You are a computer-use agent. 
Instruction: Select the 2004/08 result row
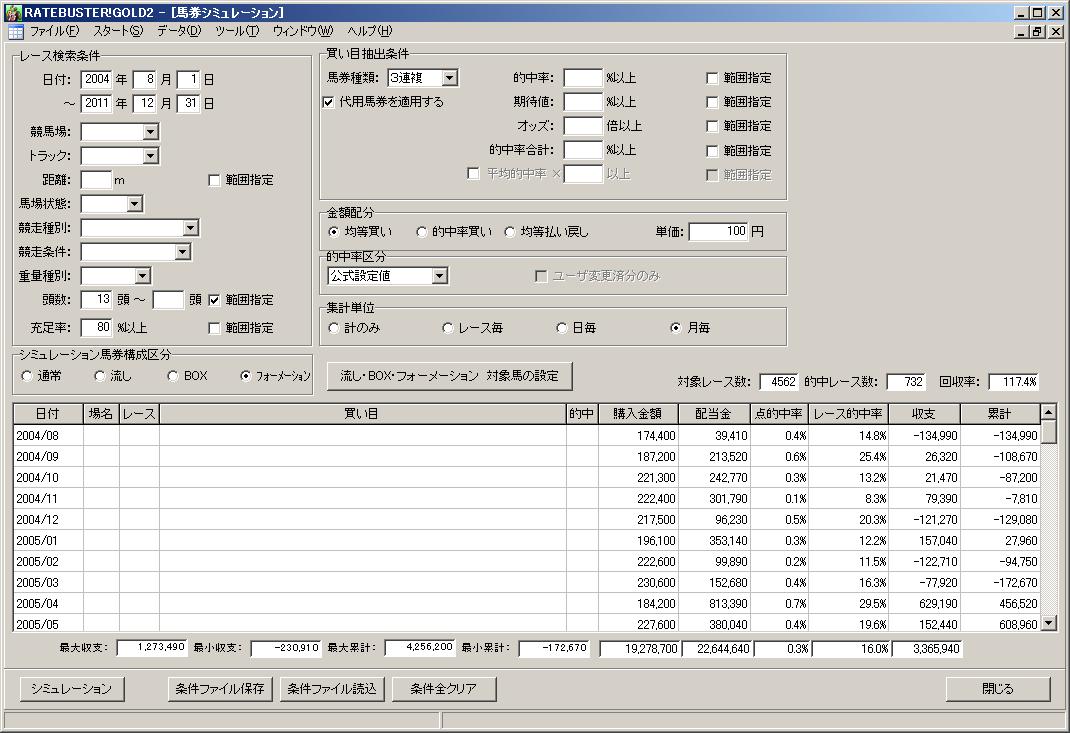(527, 436)
